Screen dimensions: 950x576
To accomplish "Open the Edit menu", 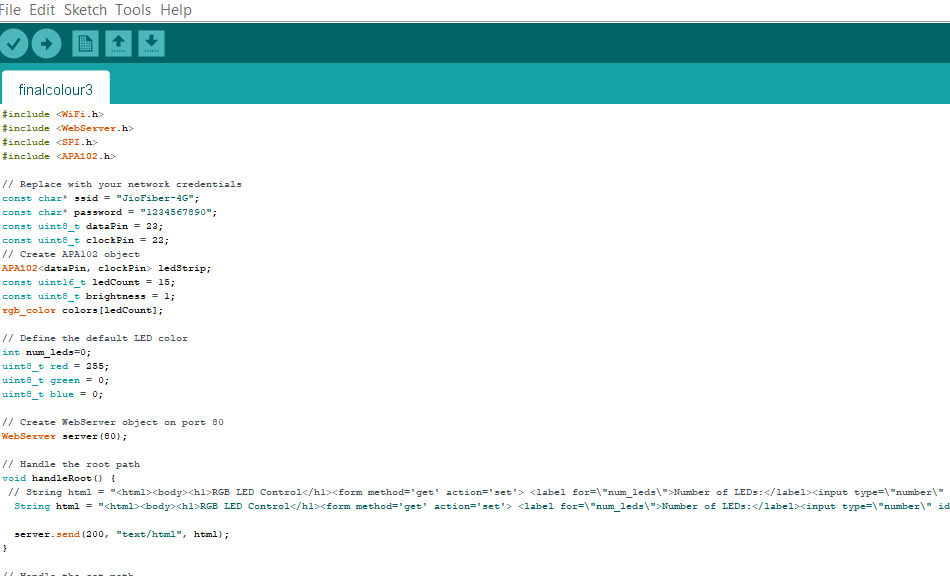I will click(42, 10).
